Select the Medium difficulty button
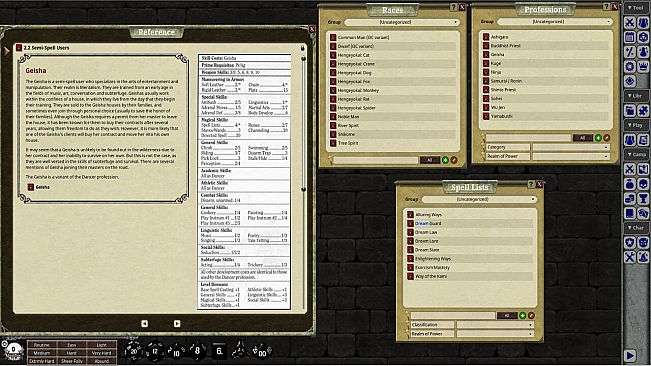Screen dimensions: 651x366 coord(42,353)
